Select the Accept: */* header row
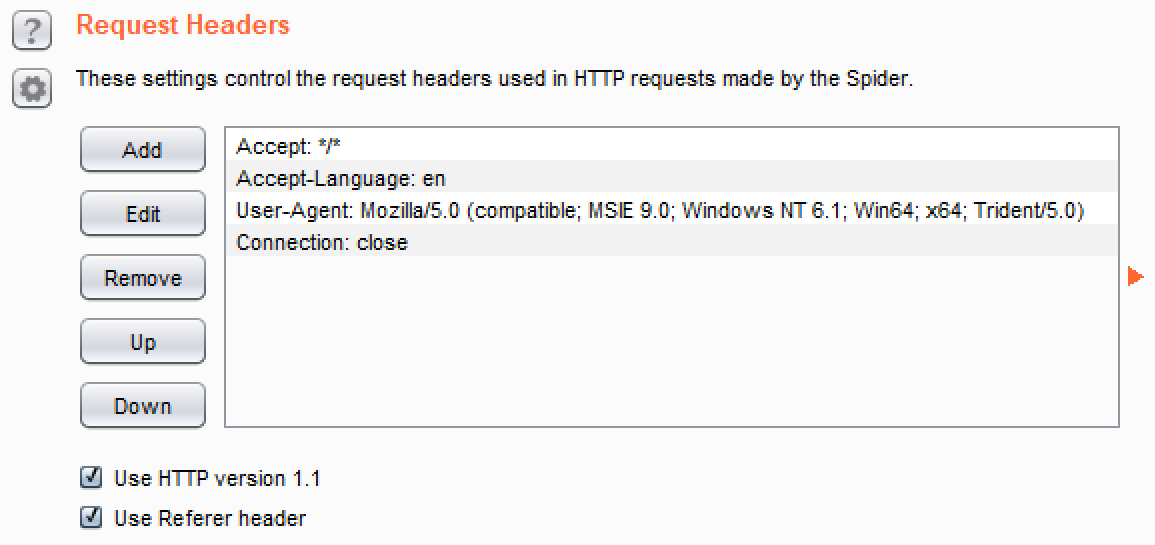 pyautogui.click(x=671, y=146)
